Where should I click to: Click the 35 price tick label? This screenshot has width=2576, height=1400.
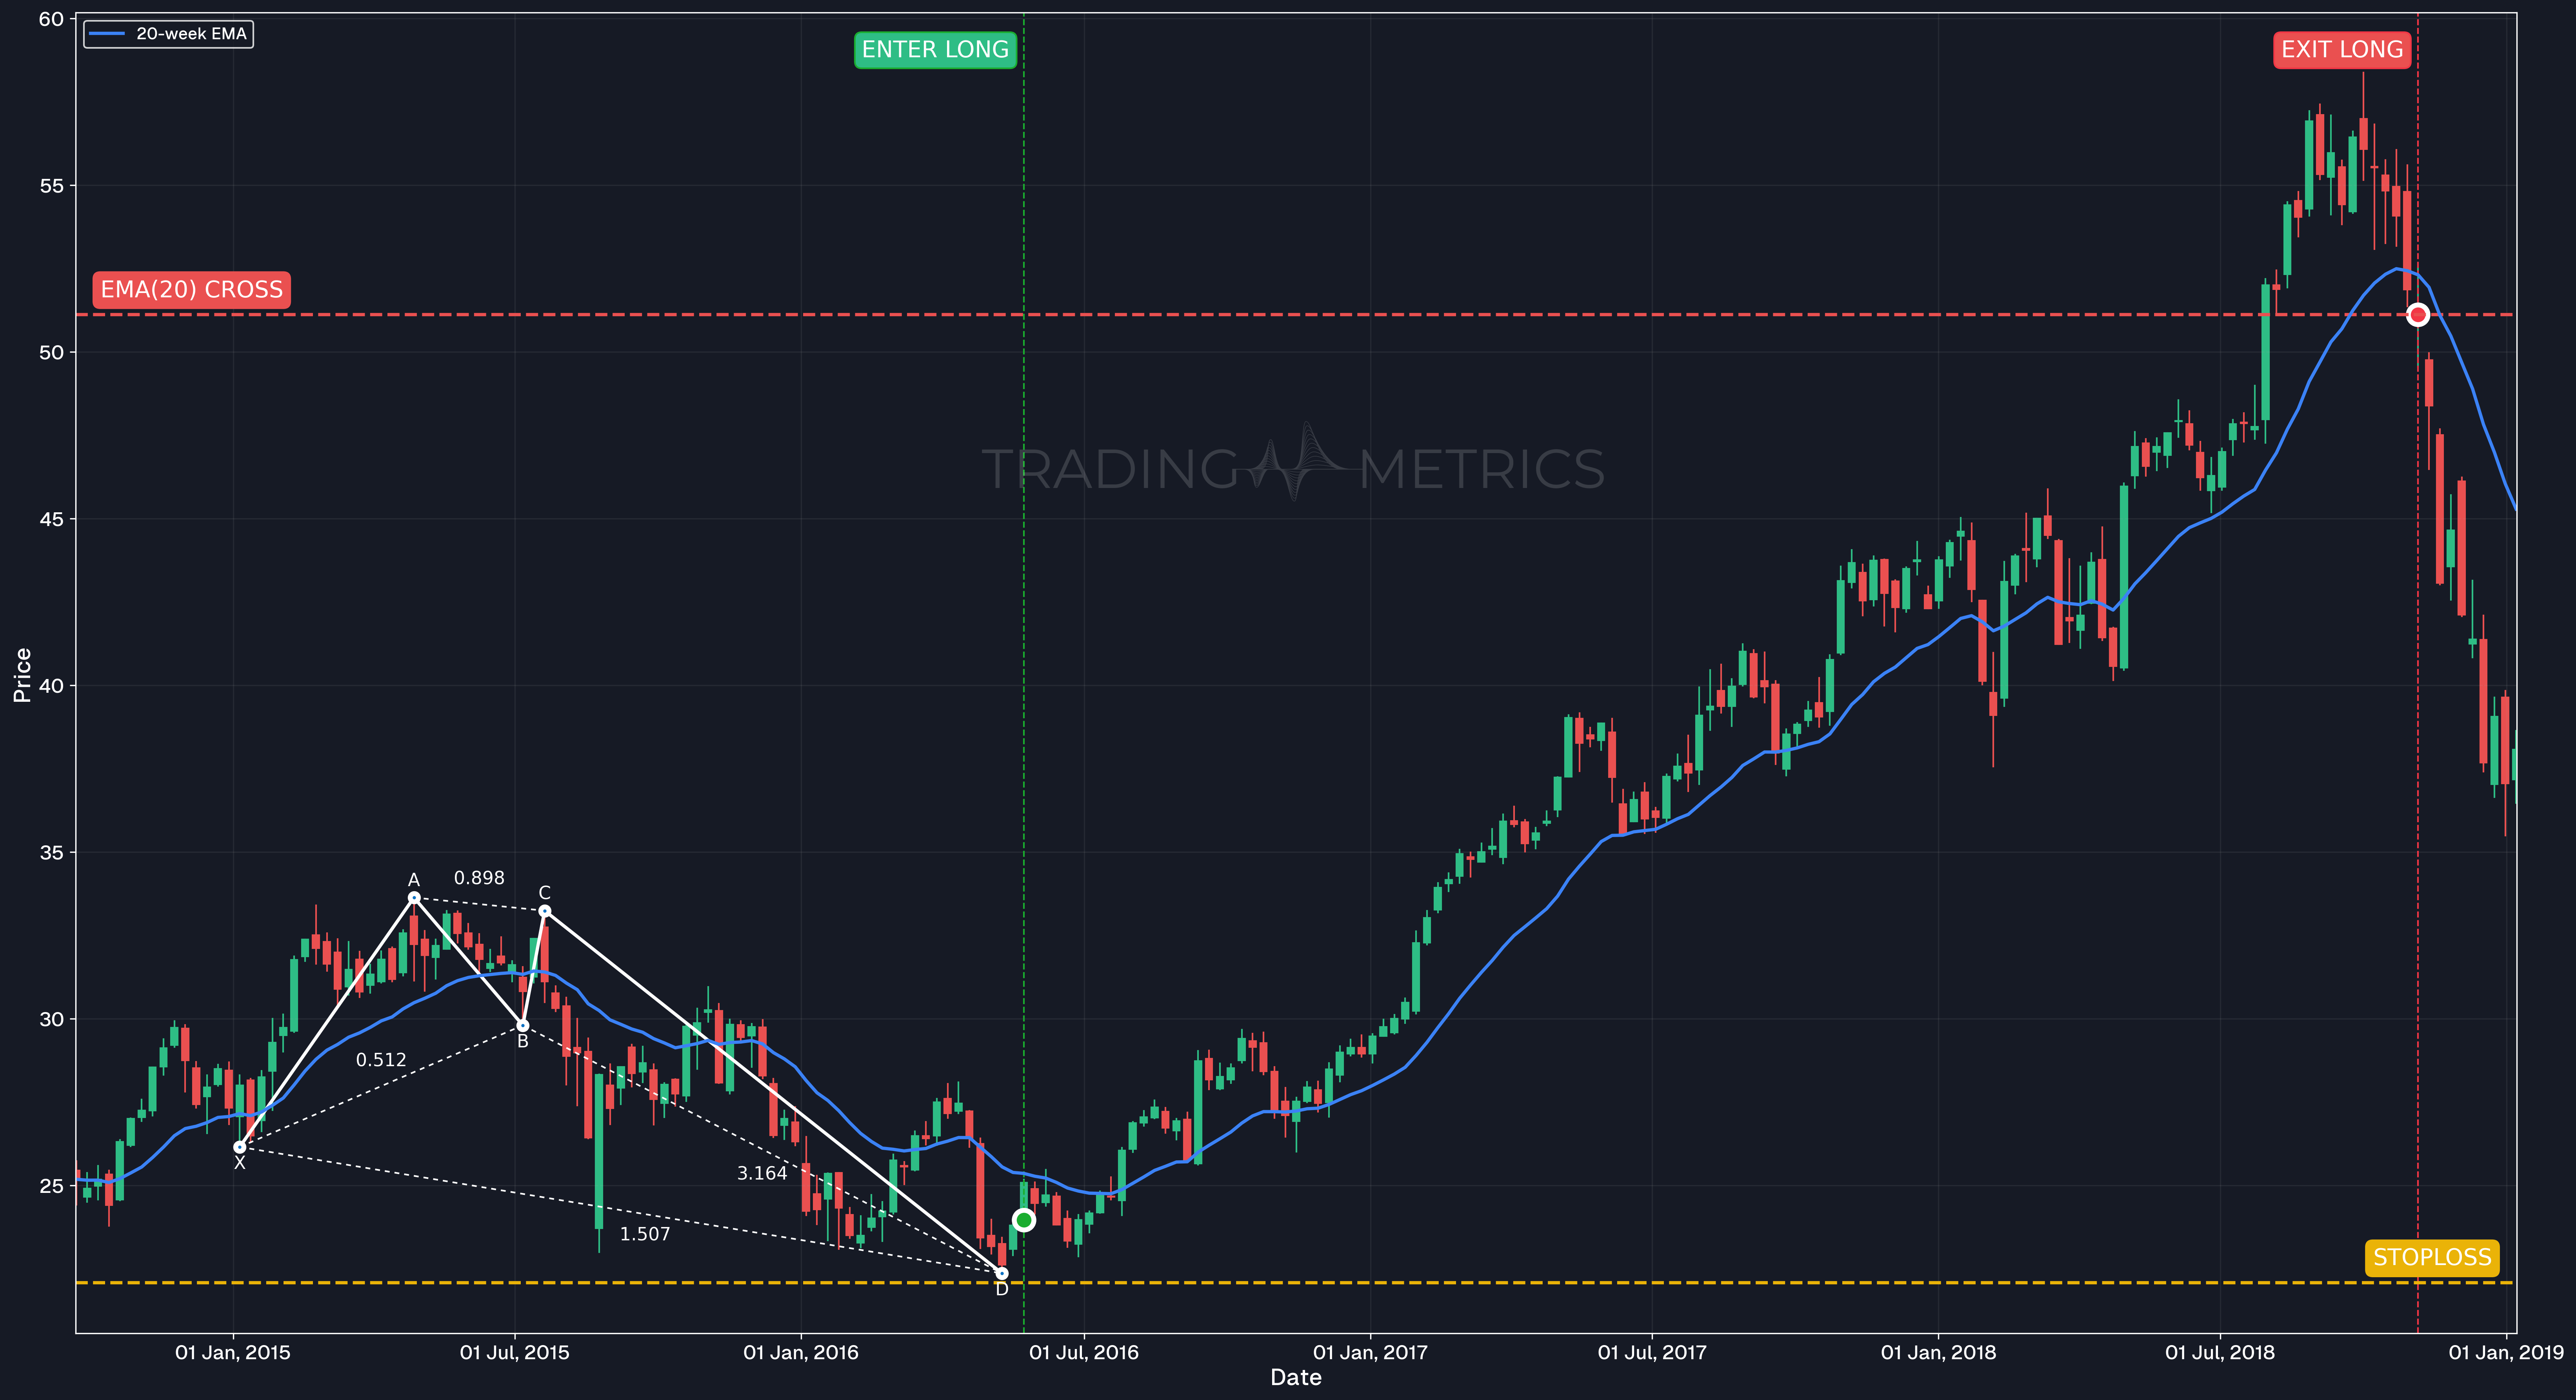[51, 853]
